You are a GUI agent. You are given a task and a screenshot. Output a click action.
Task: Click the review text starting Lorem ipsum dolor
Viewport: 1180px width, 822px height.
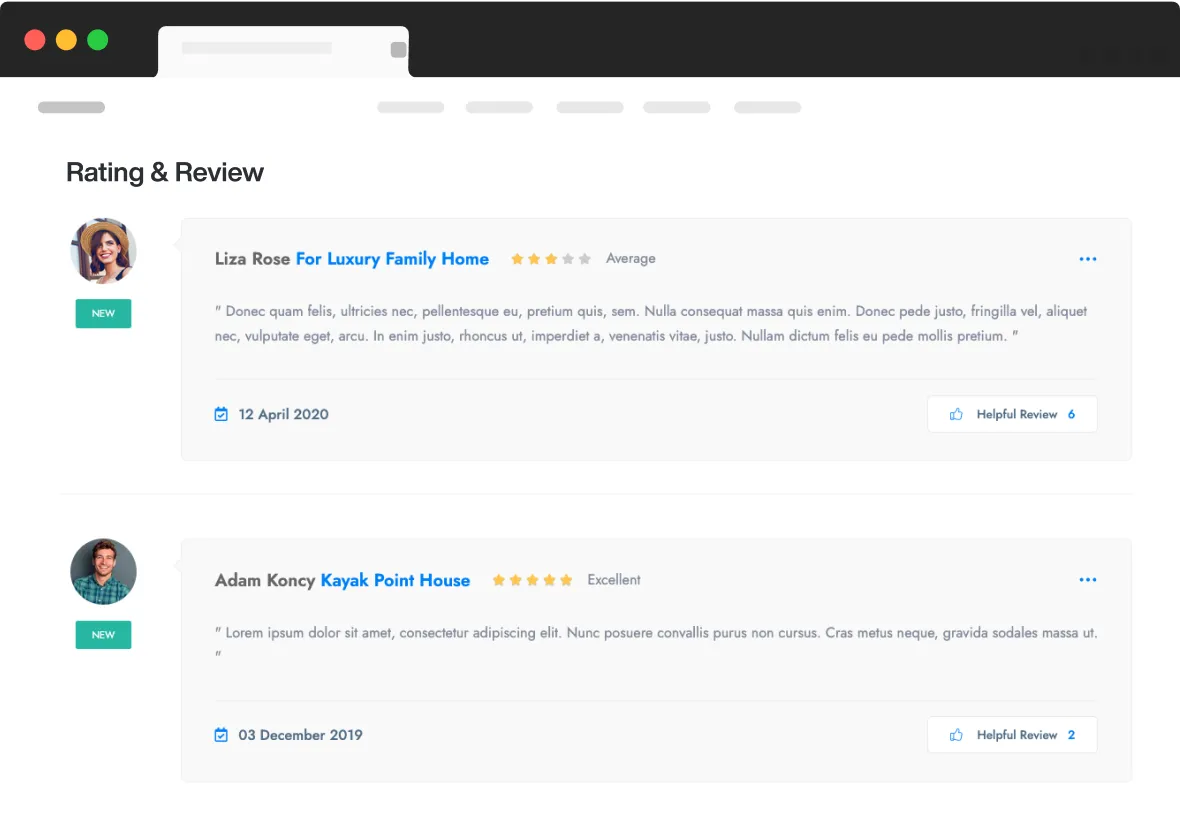(656, 642)
